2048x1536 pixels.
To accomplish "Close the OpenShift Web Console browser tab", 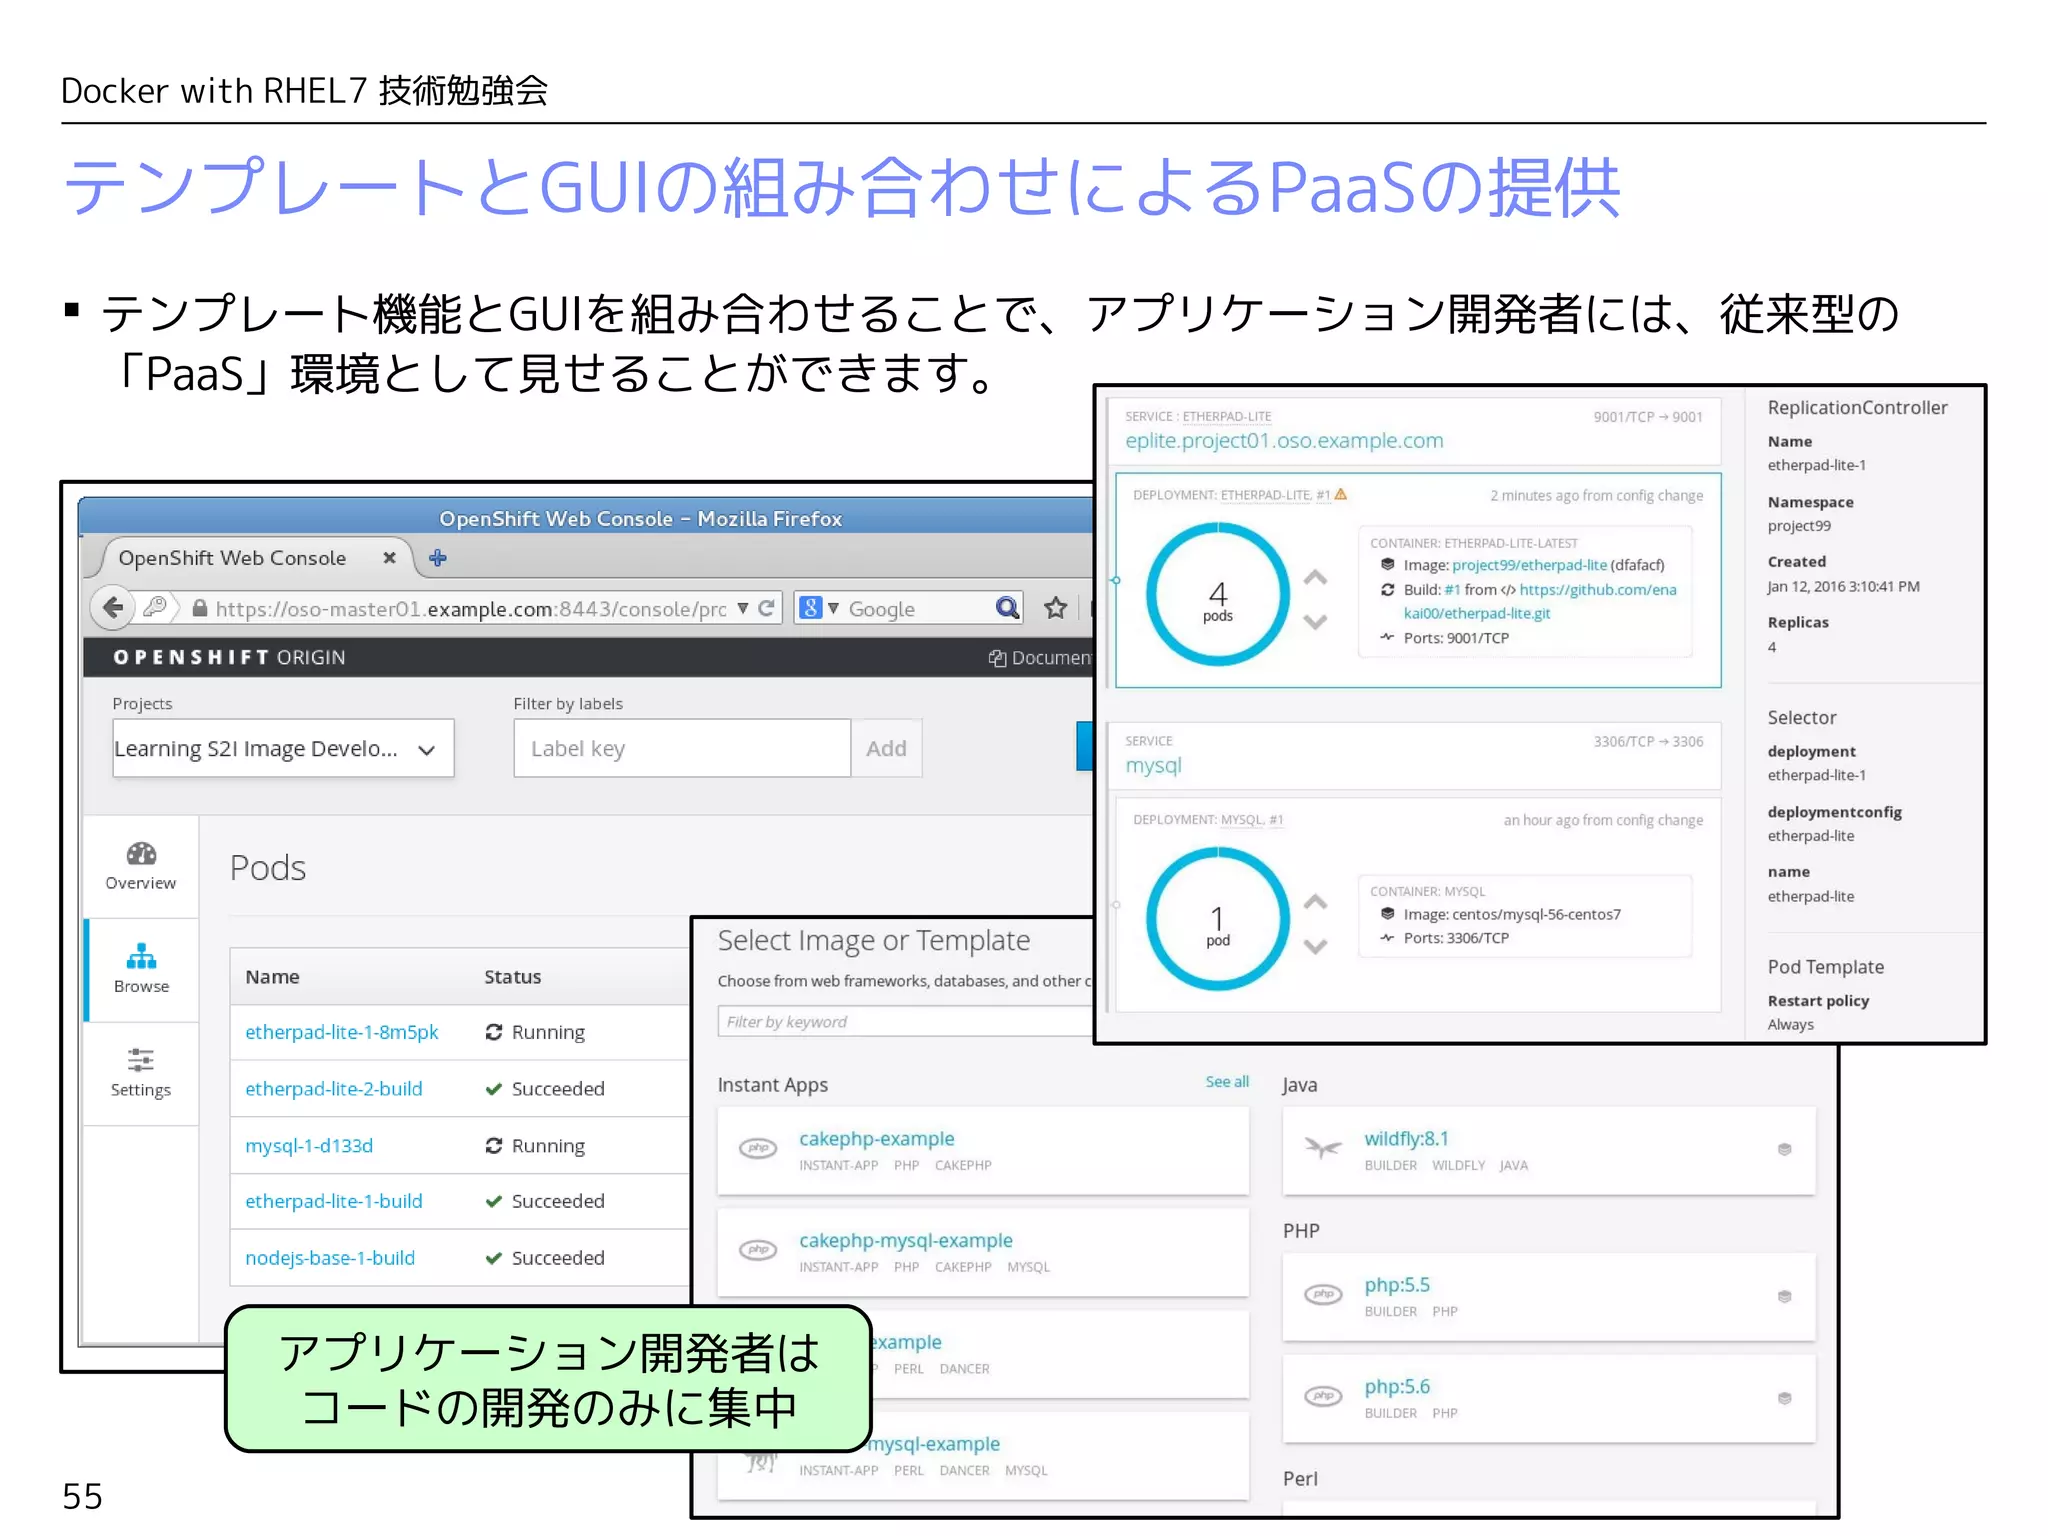I will (x=389, y=558).
